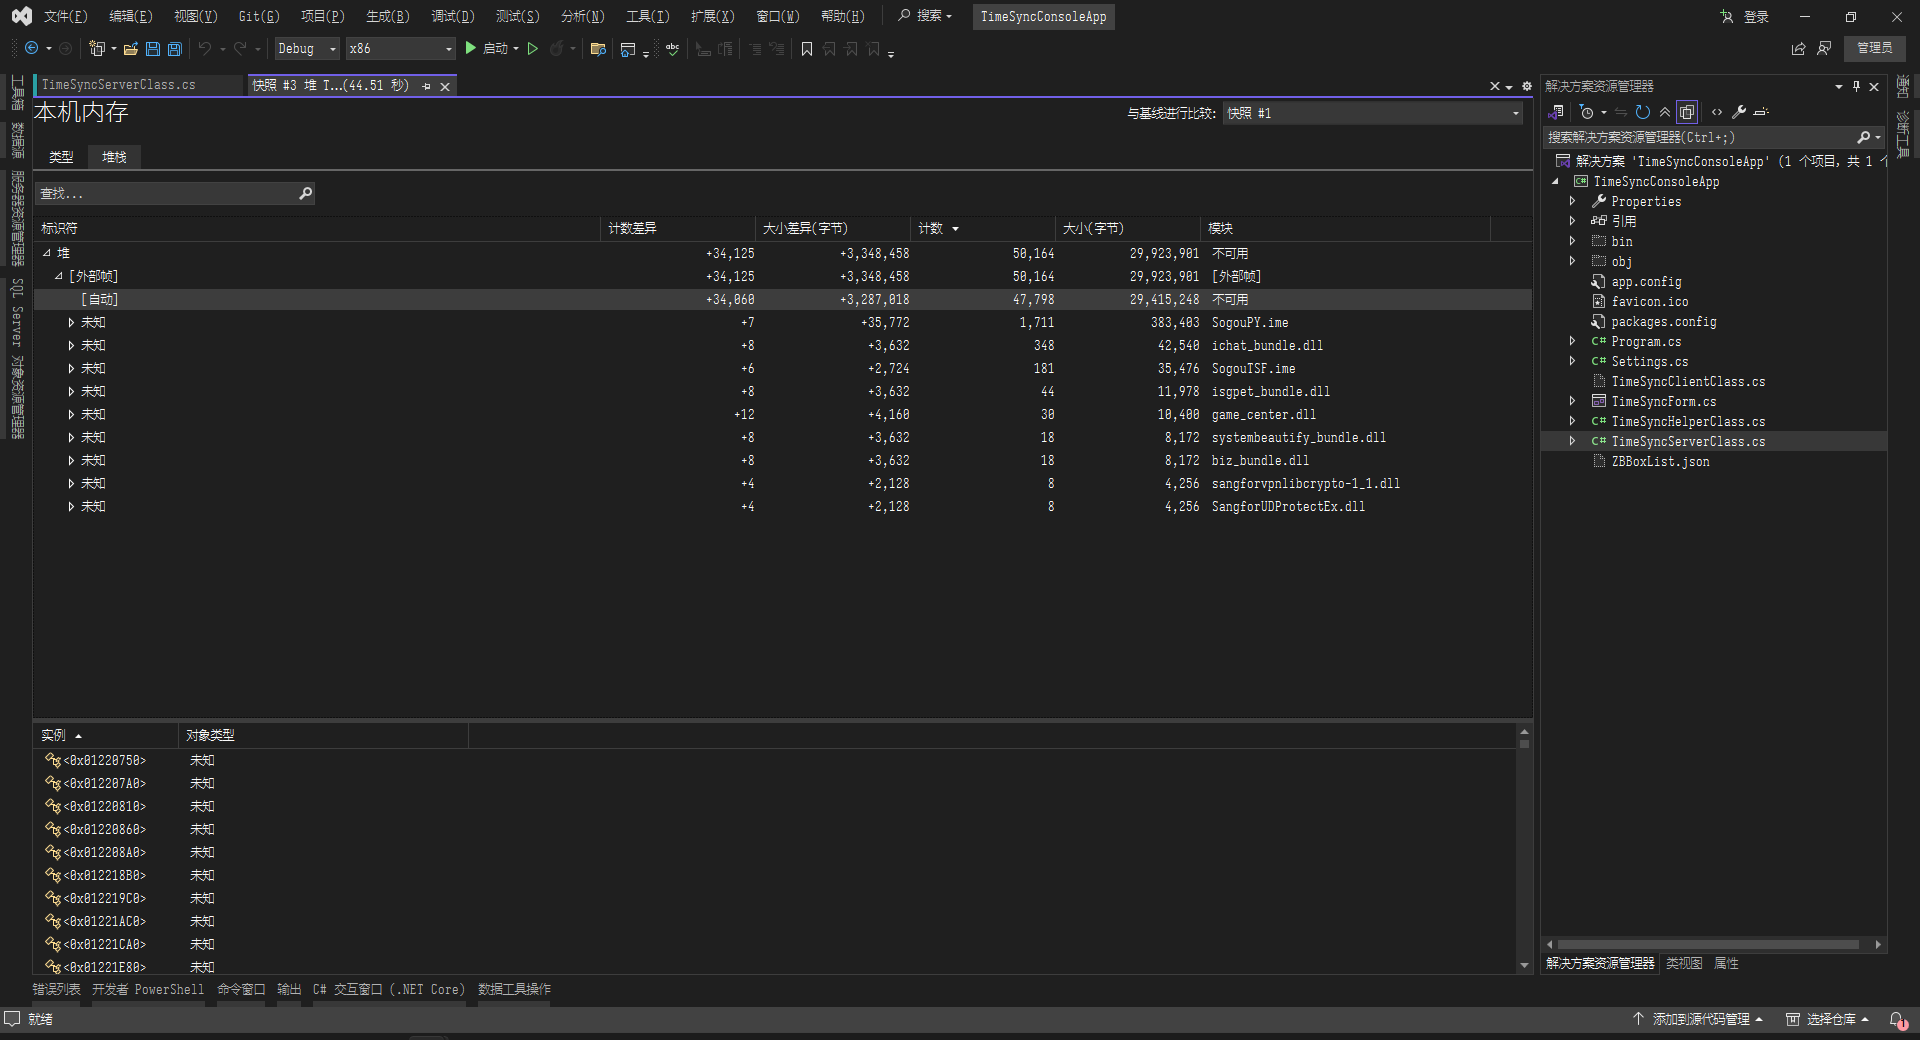This screenshot has height=1040, width=1920.
Task: Expand the TimeSyncForm.cs node
Action: tap(1572, 401)
